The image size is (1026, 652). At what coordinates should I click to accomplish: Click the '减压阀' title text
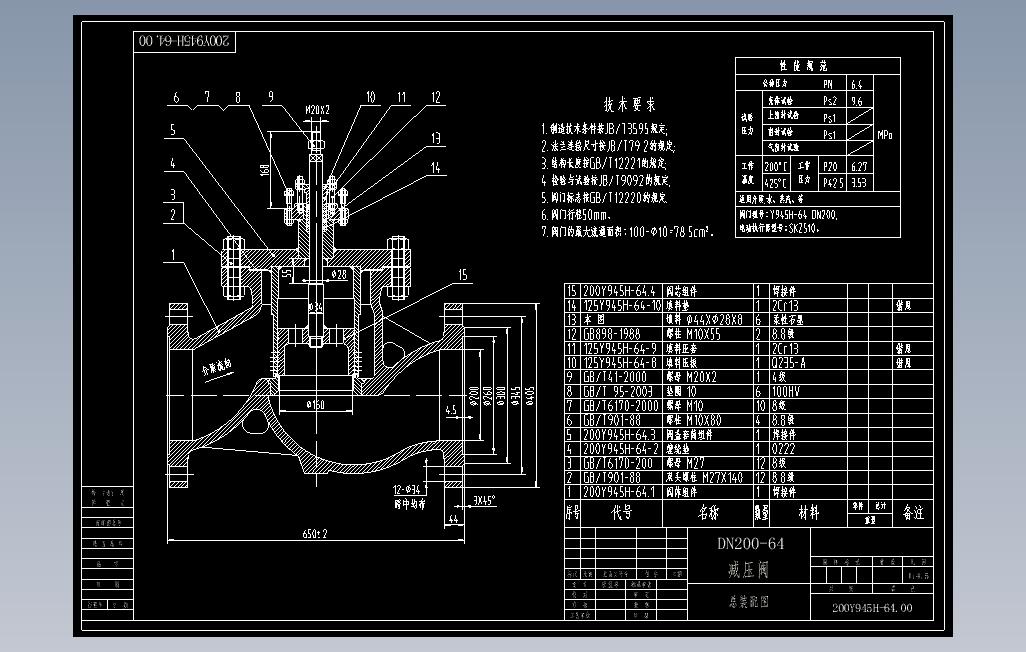(x=749, y=570)
